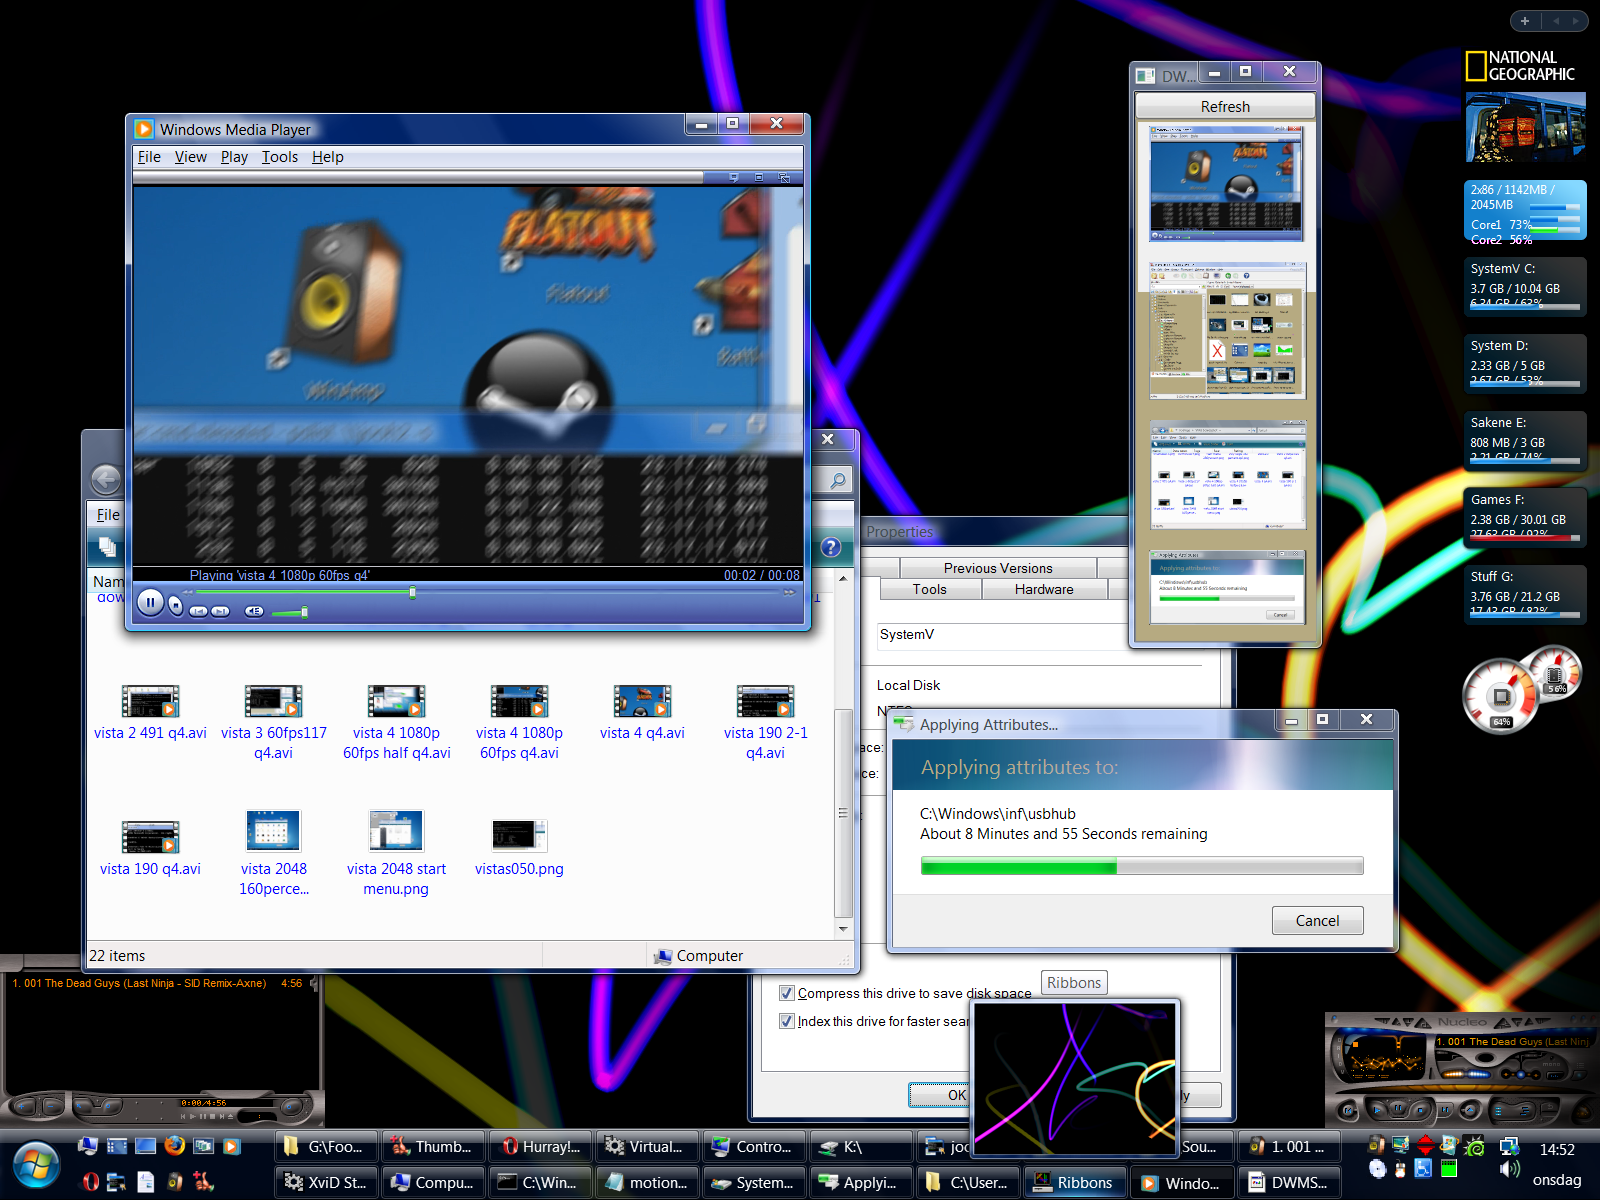Switch to motion... taskbar button
The image size is (1600, 1200).
648,1182
